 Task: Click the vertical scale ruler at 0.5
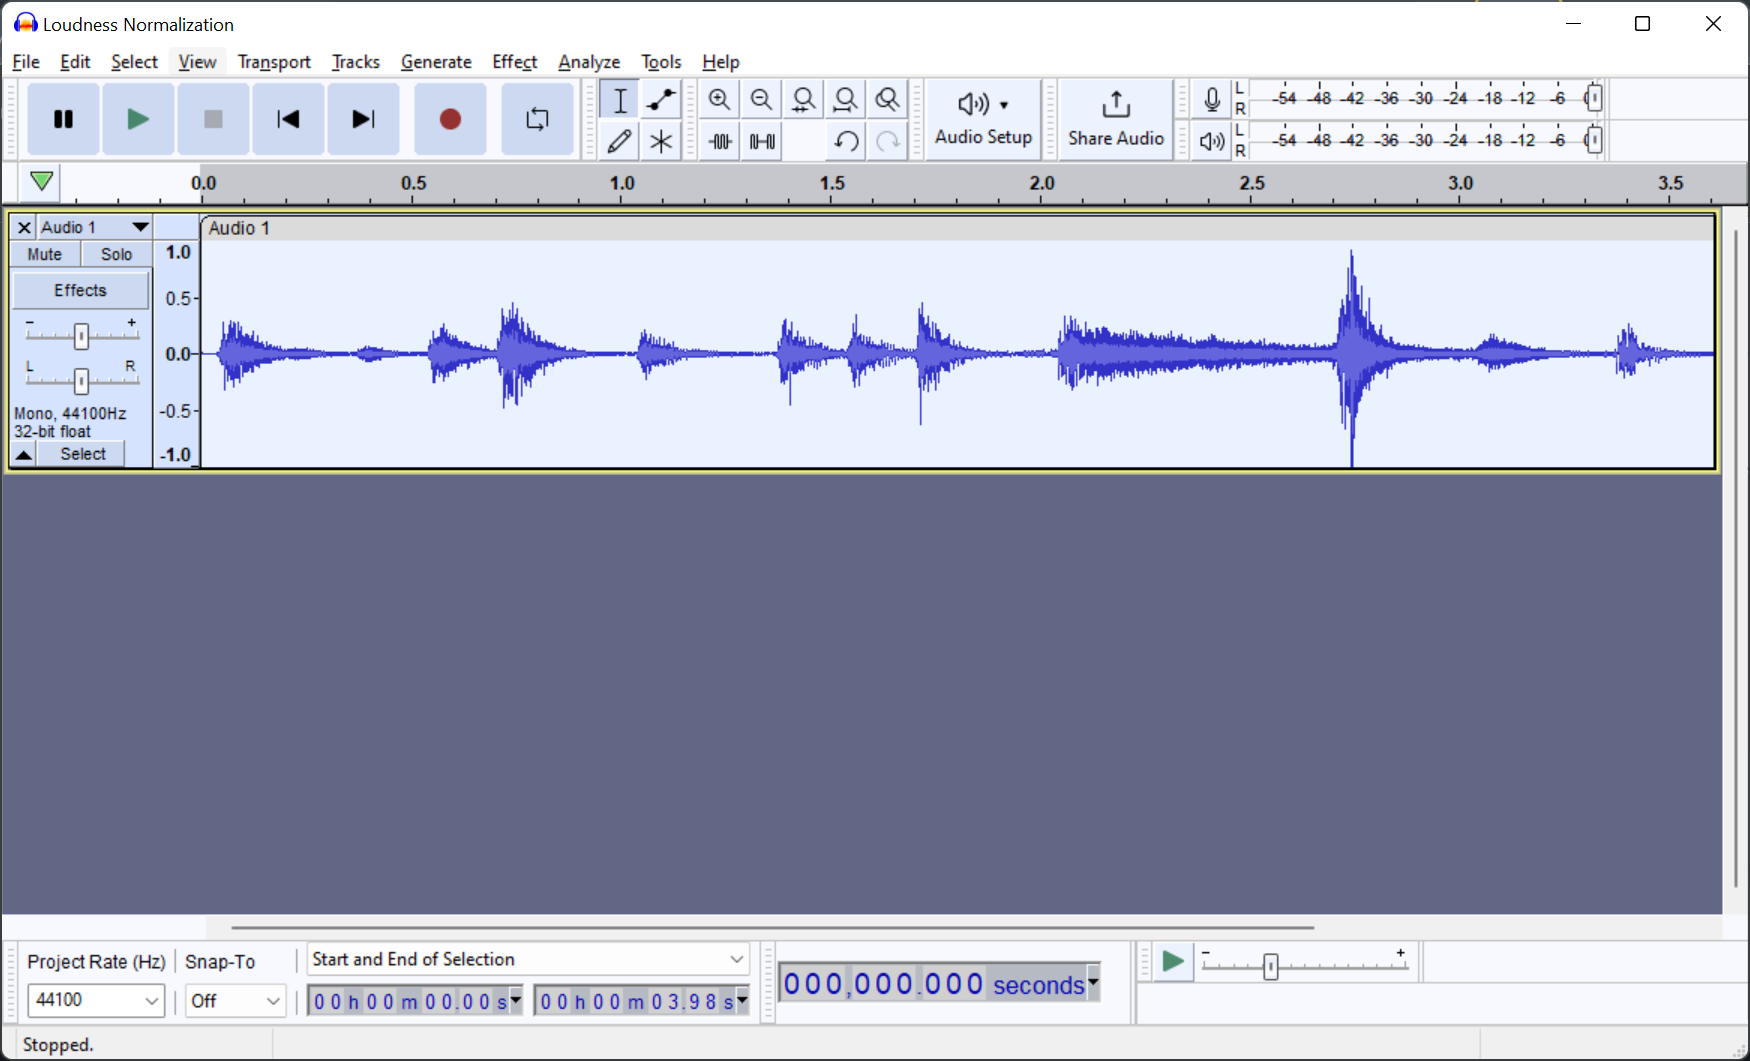coord(178,298)
